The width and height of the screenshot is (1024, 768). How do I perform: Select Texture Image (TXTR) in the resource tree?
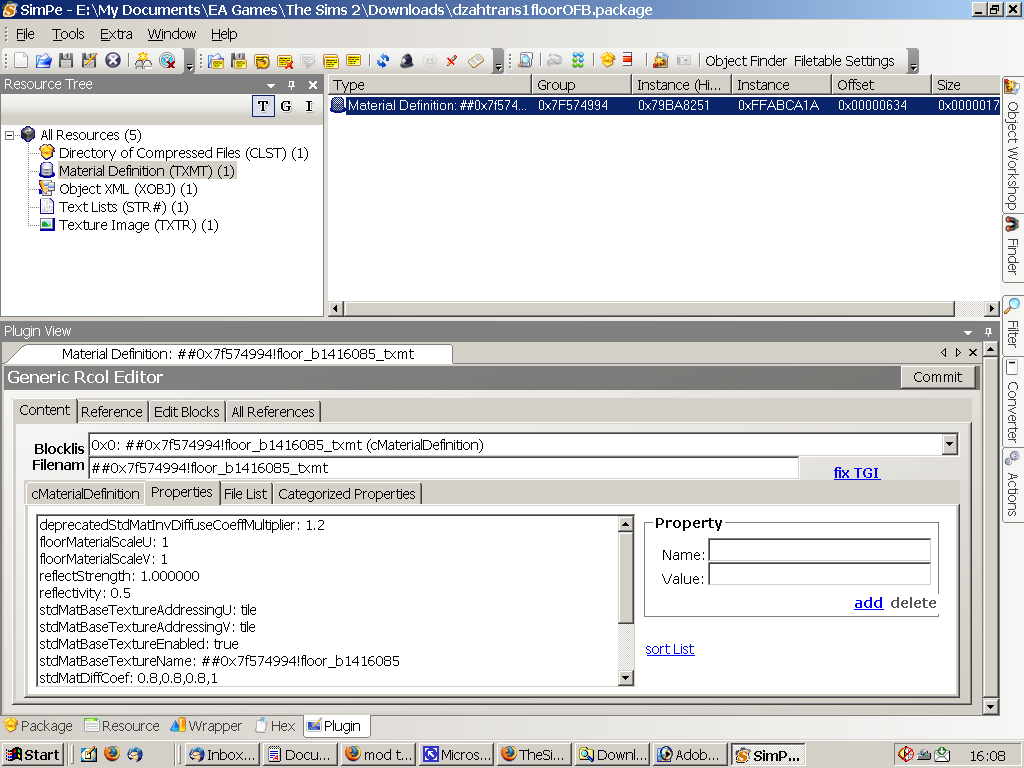138,225
